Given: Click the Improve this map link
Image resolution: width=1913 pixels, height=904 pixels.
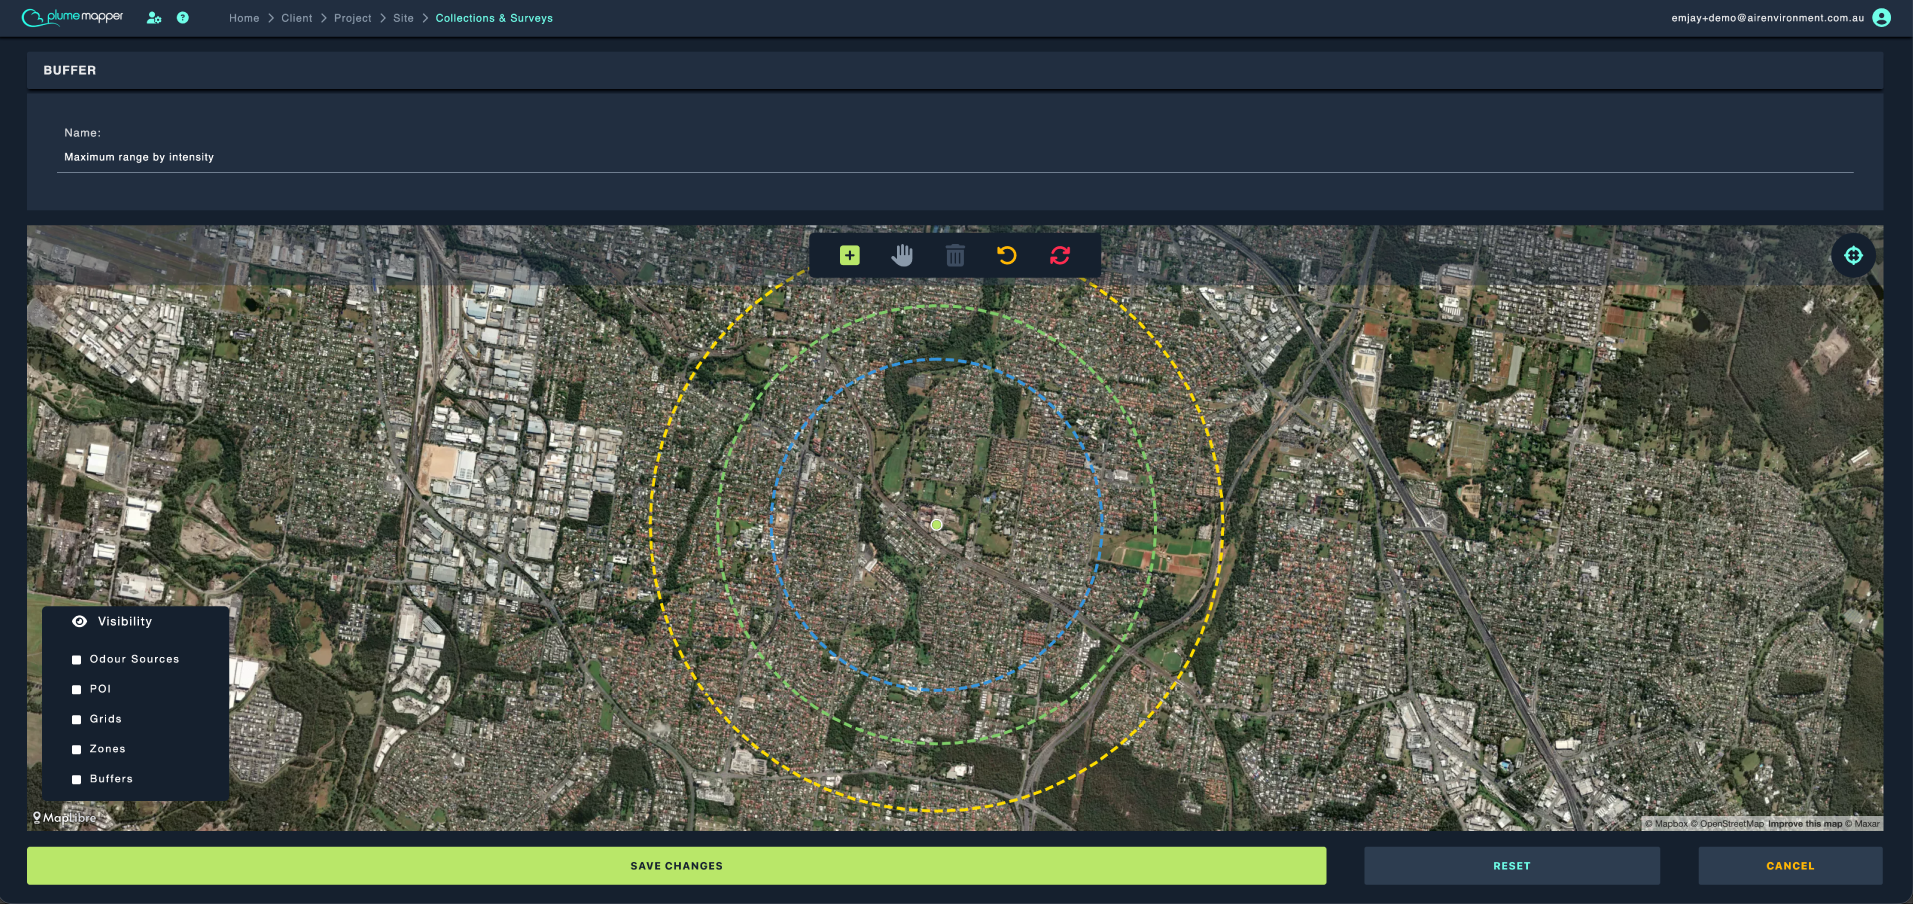Looking at the screenshot, I should click(1805, 824).
